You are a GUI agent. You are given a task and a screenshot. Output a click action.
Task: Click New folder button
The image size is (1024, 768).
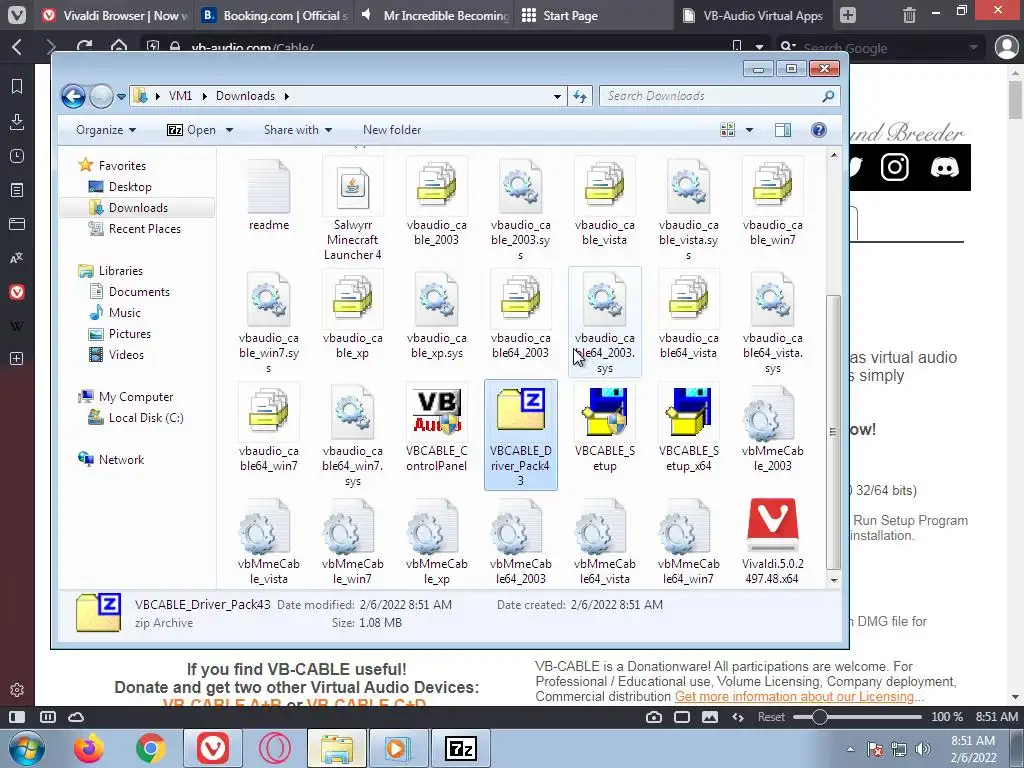click(392, 130)
